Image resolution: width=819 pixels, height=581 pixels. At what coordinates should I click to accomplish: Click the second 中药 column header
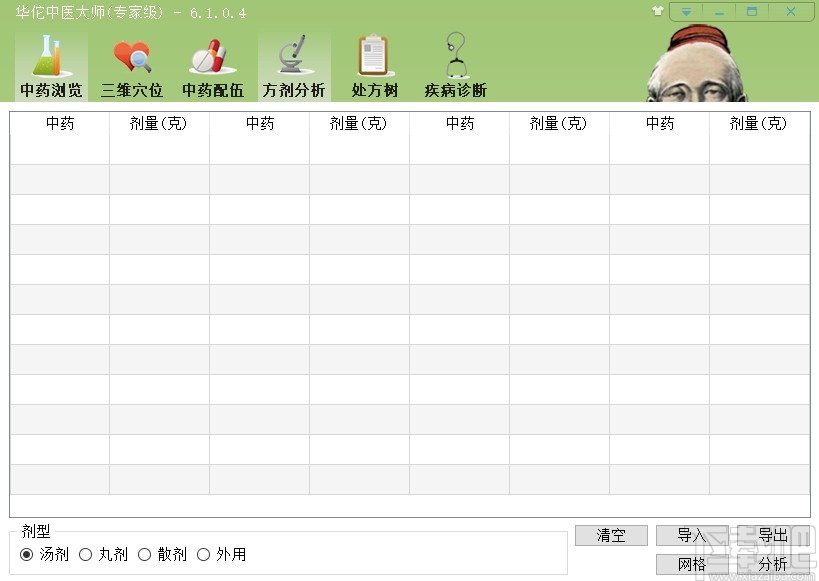(260, 123)
